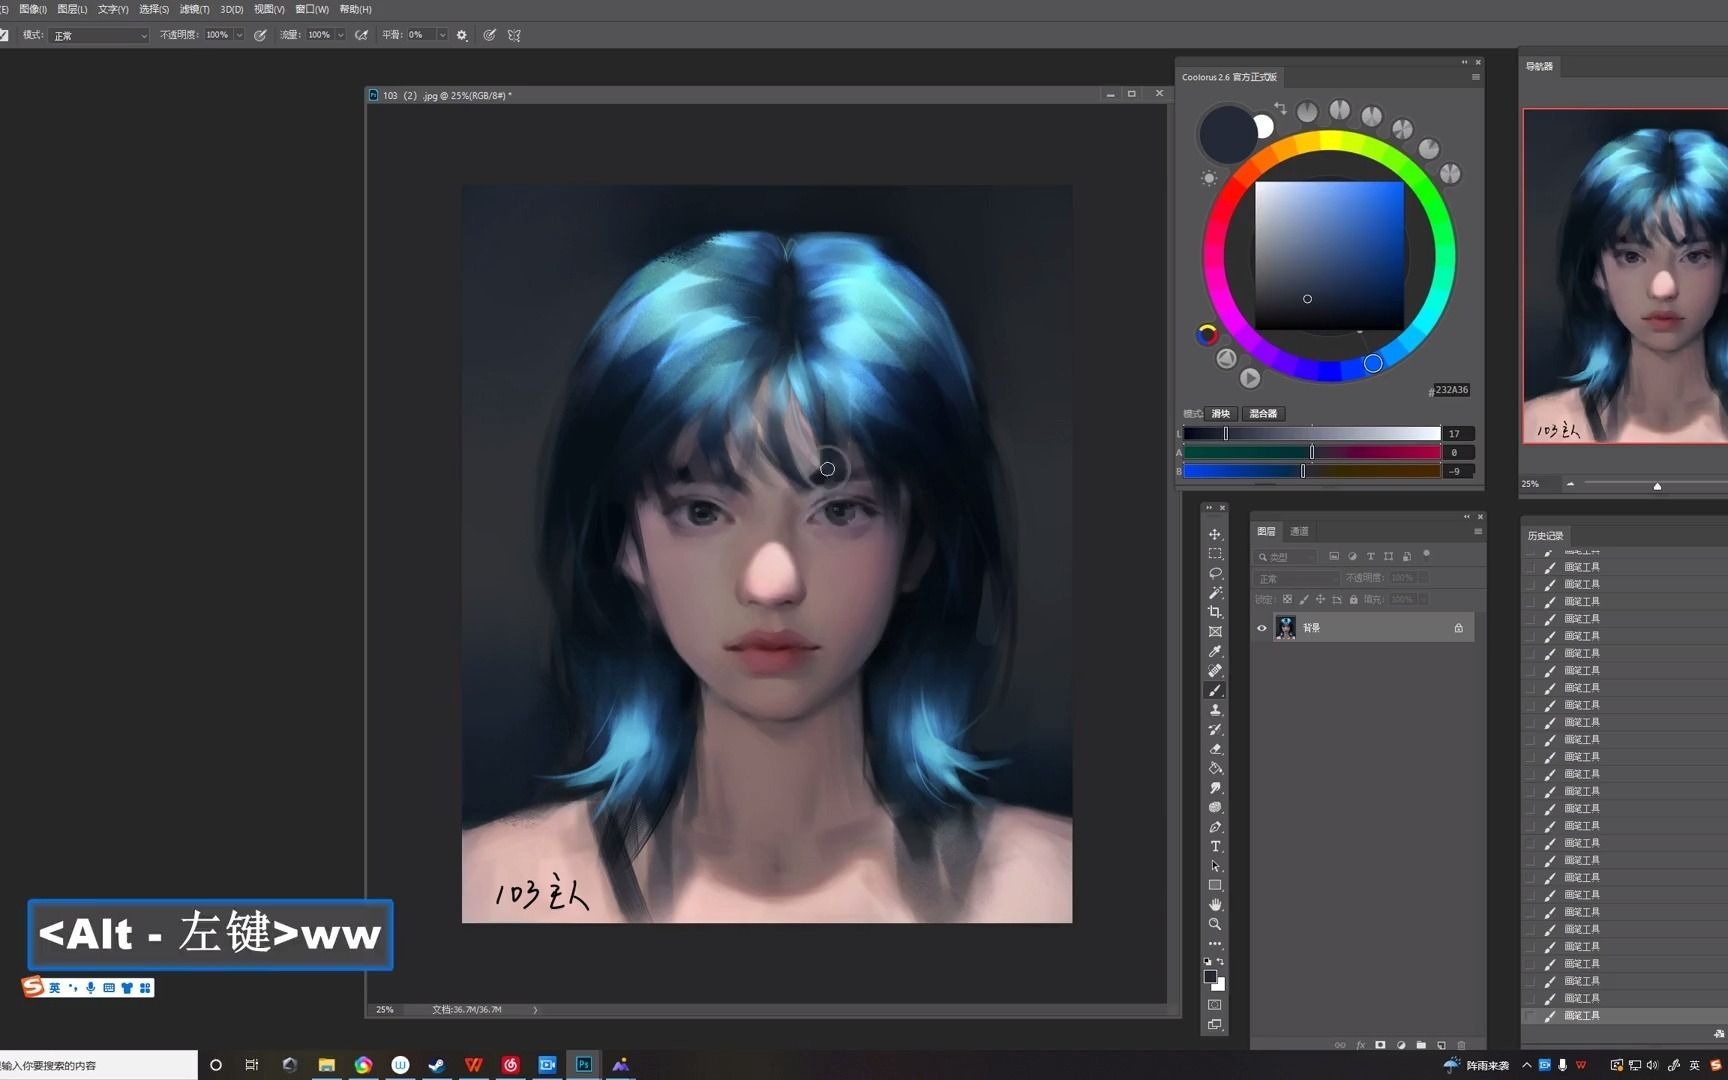
Task: Toggle pressure for size button
Action: pos(489,35)
